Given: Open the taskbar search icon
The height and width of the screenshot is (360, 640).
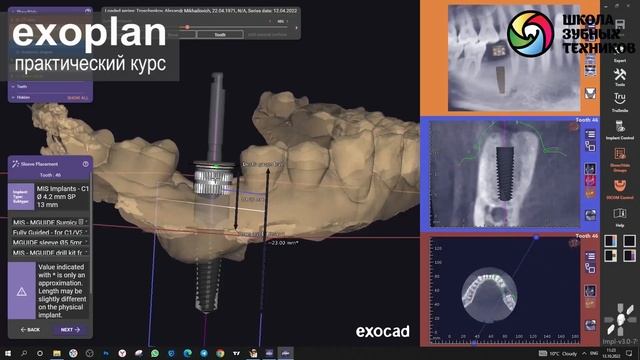Looking at the screenshot, I should pyautogui.click(x=24, y=353).
